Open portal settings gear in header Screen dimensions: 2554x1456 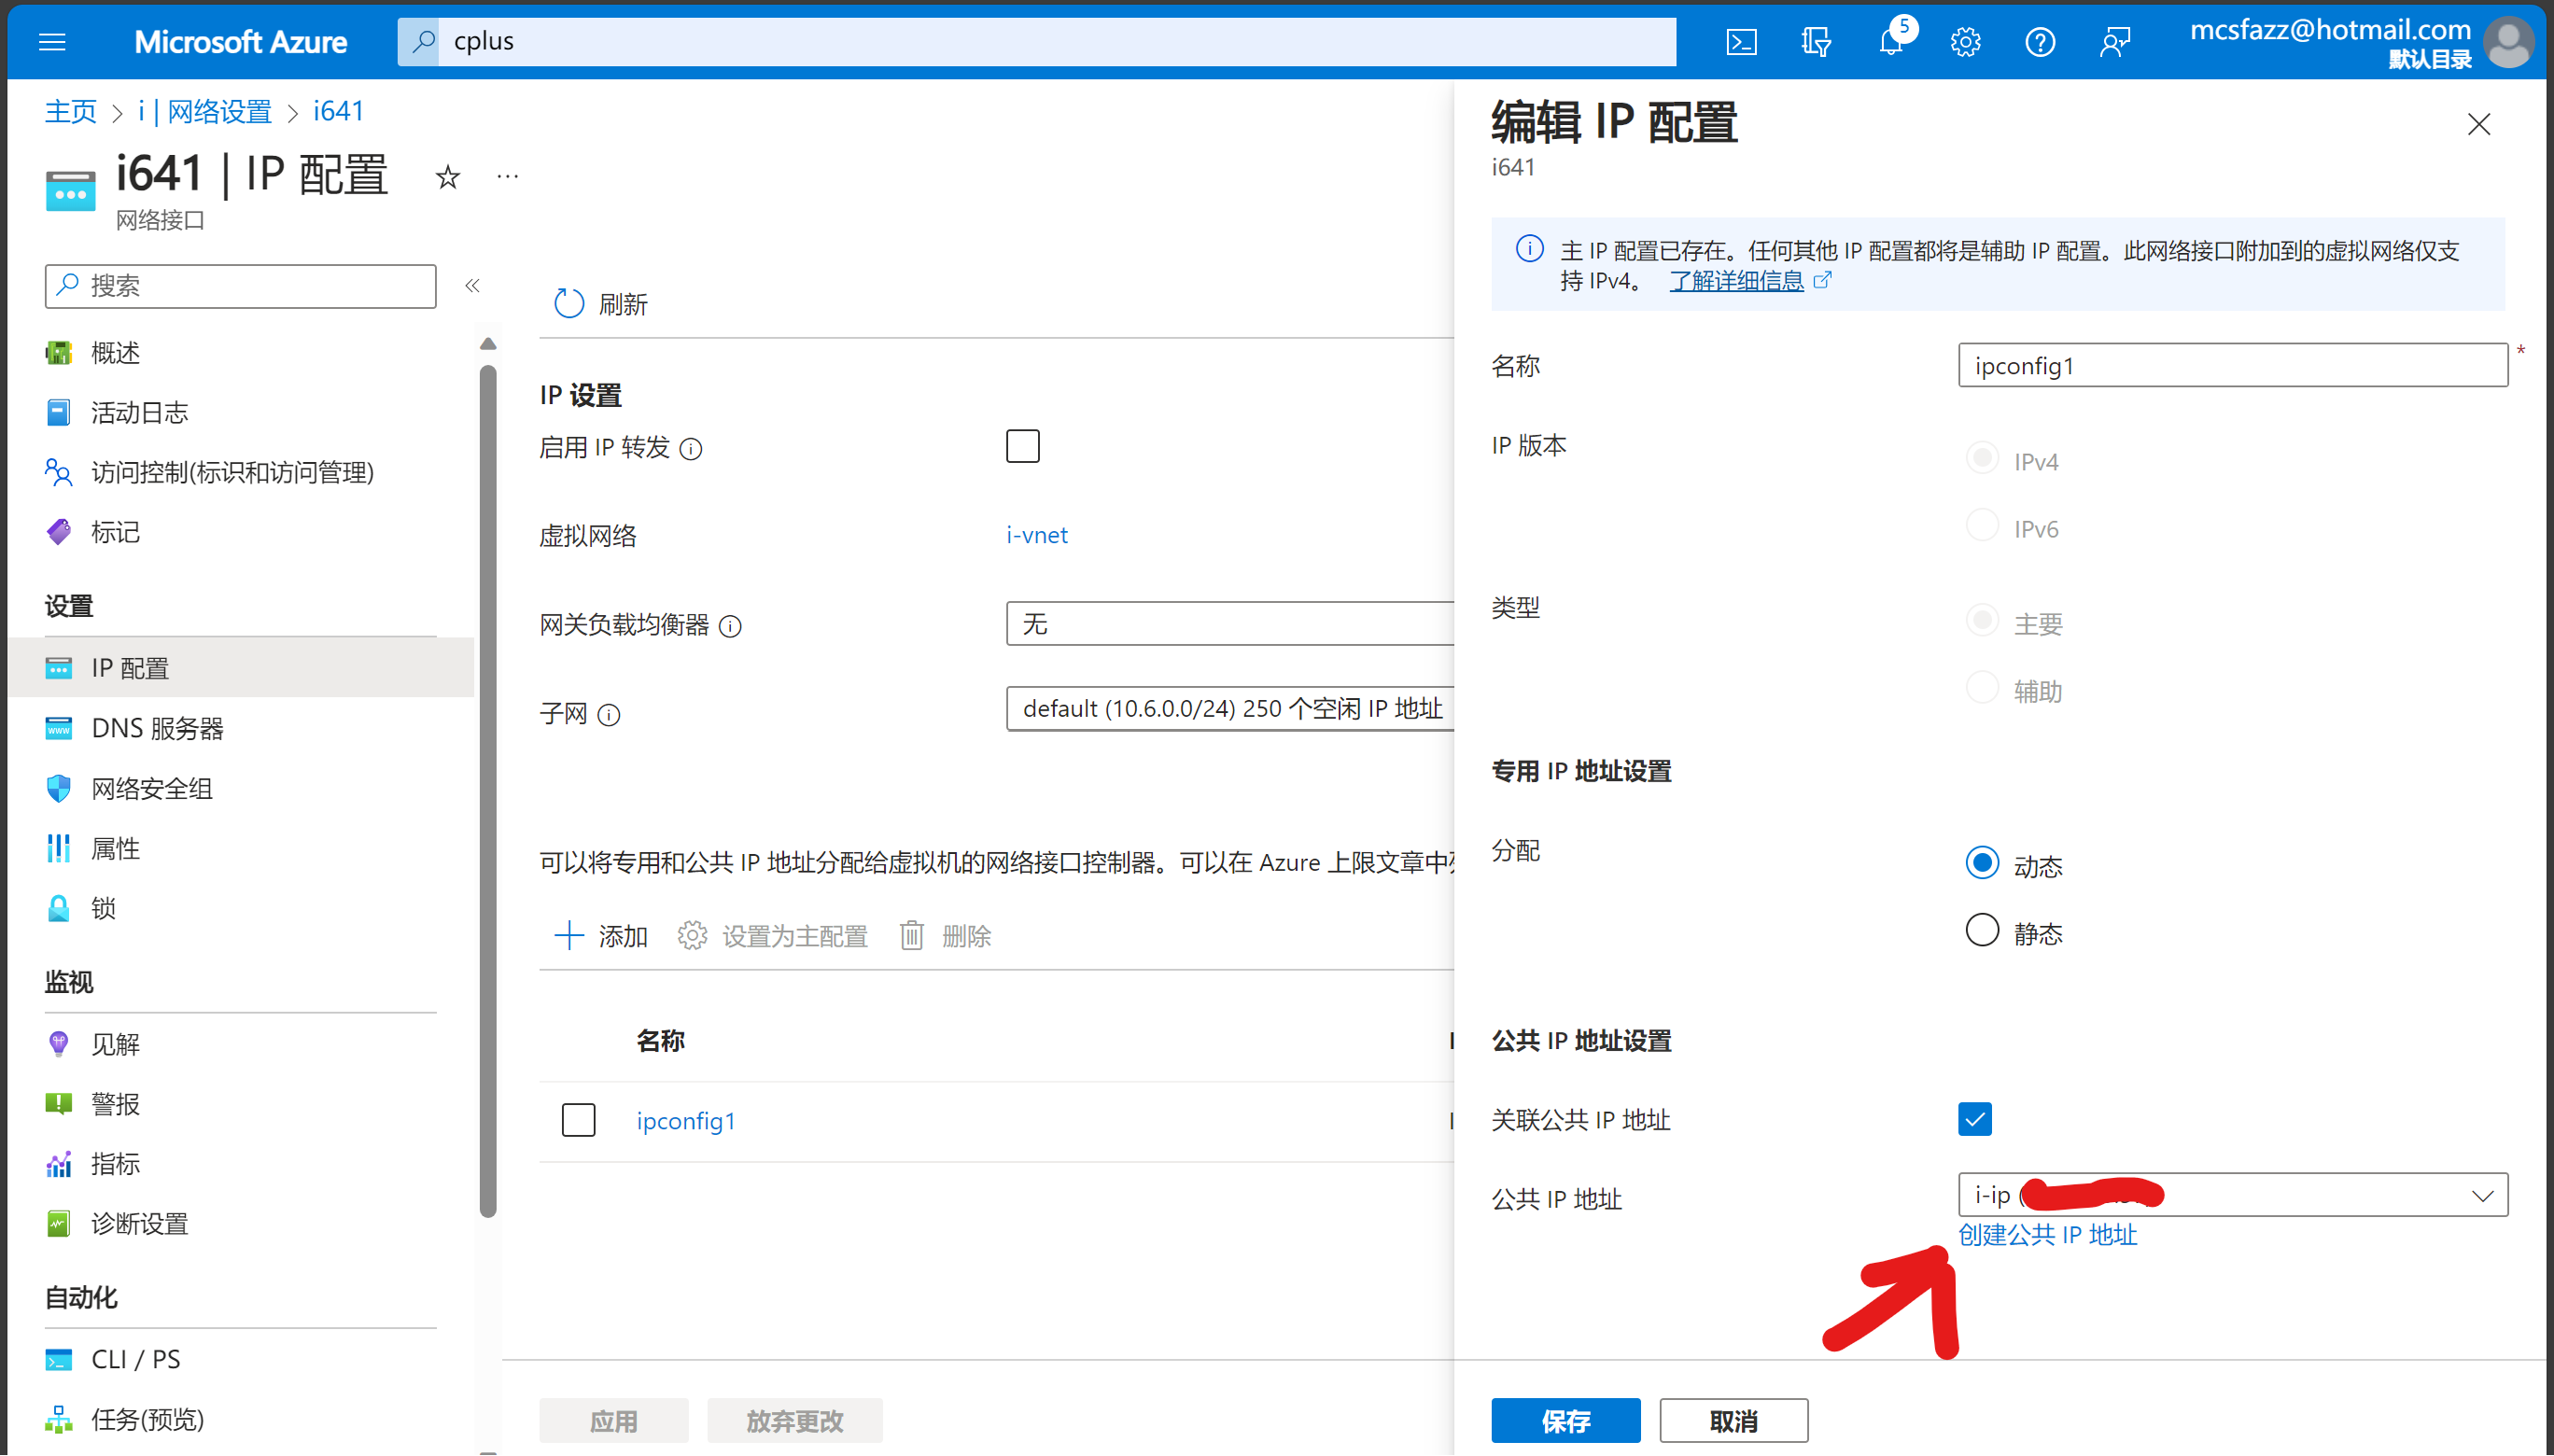tap(1965, 42)
